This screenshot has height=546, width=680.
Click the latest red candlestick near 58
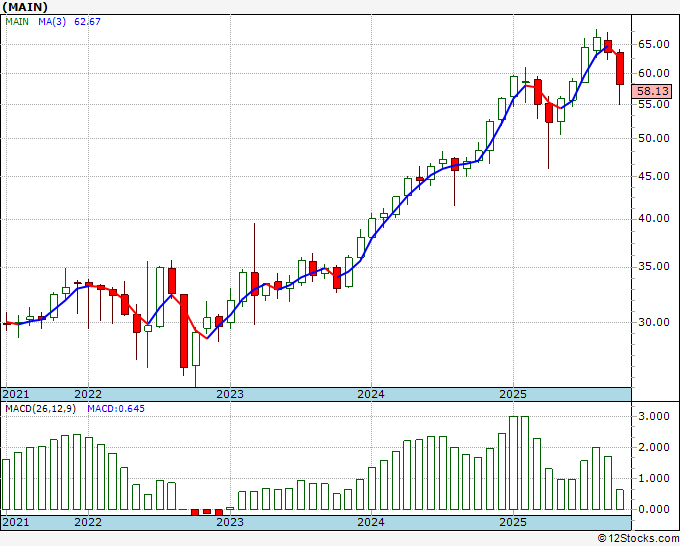click(620, 69)
